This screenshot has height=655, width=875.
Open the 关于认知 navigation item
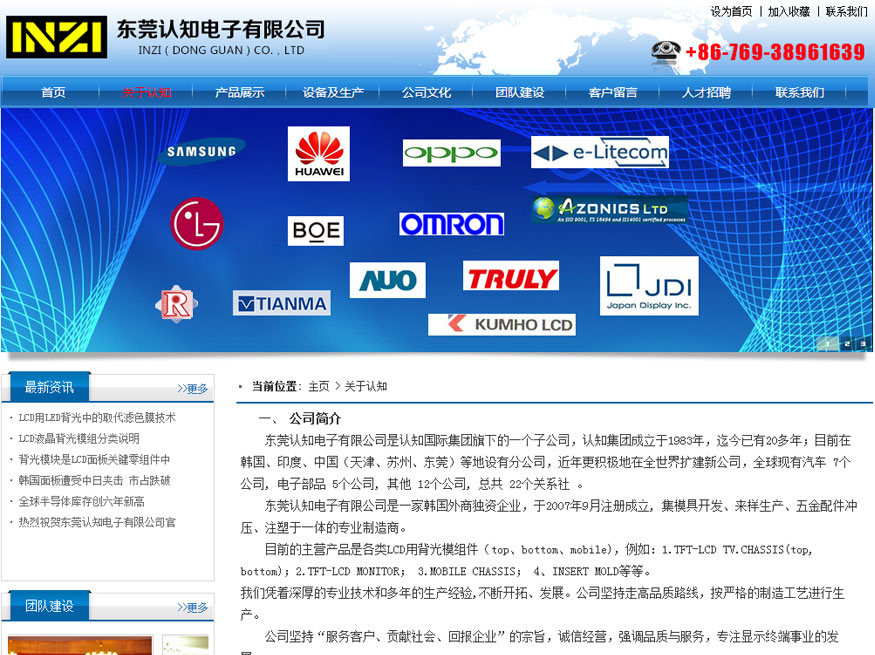coord(147,93)
